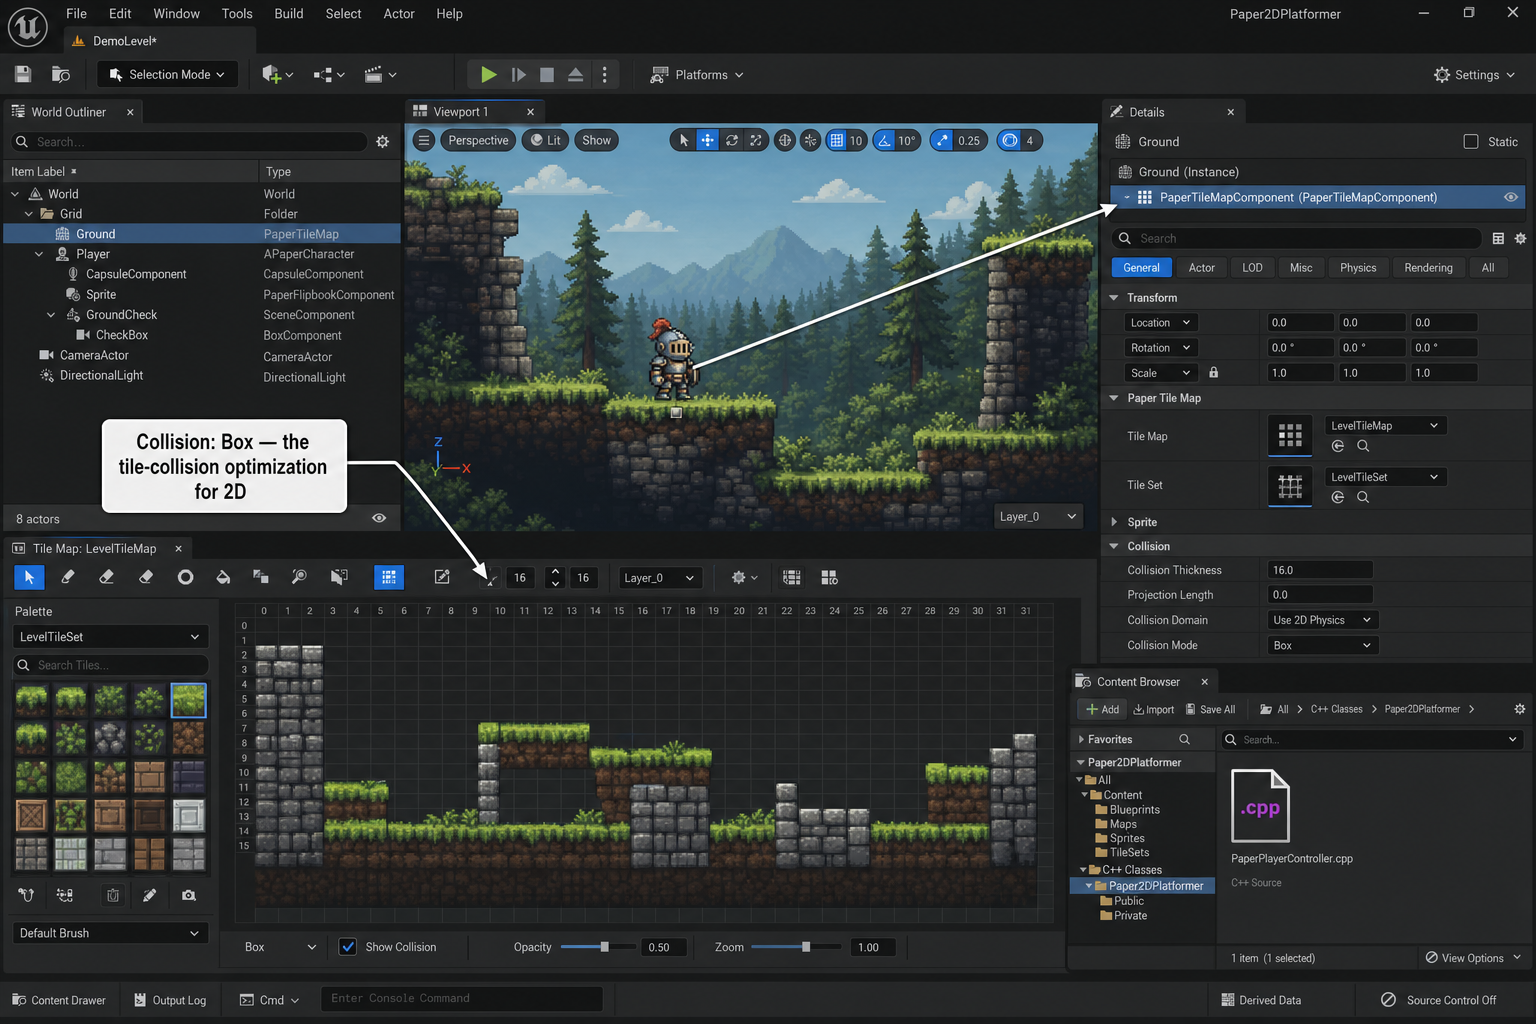Click search magnifier under LevelTileSet
The height and width of the screenshot is (1024, 1536).
point(1363,497)
